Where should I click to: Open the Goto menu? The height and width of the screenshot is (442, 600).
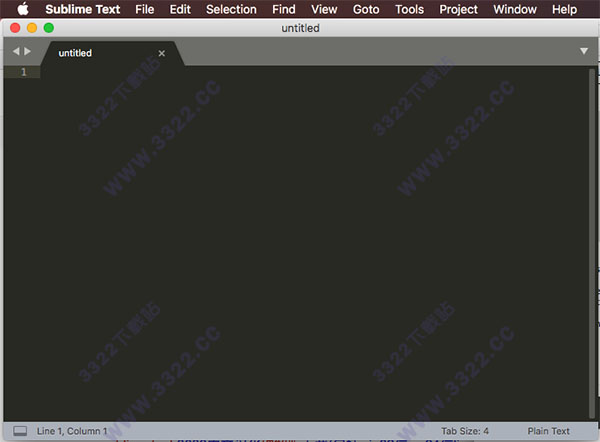tap(366, 9)
